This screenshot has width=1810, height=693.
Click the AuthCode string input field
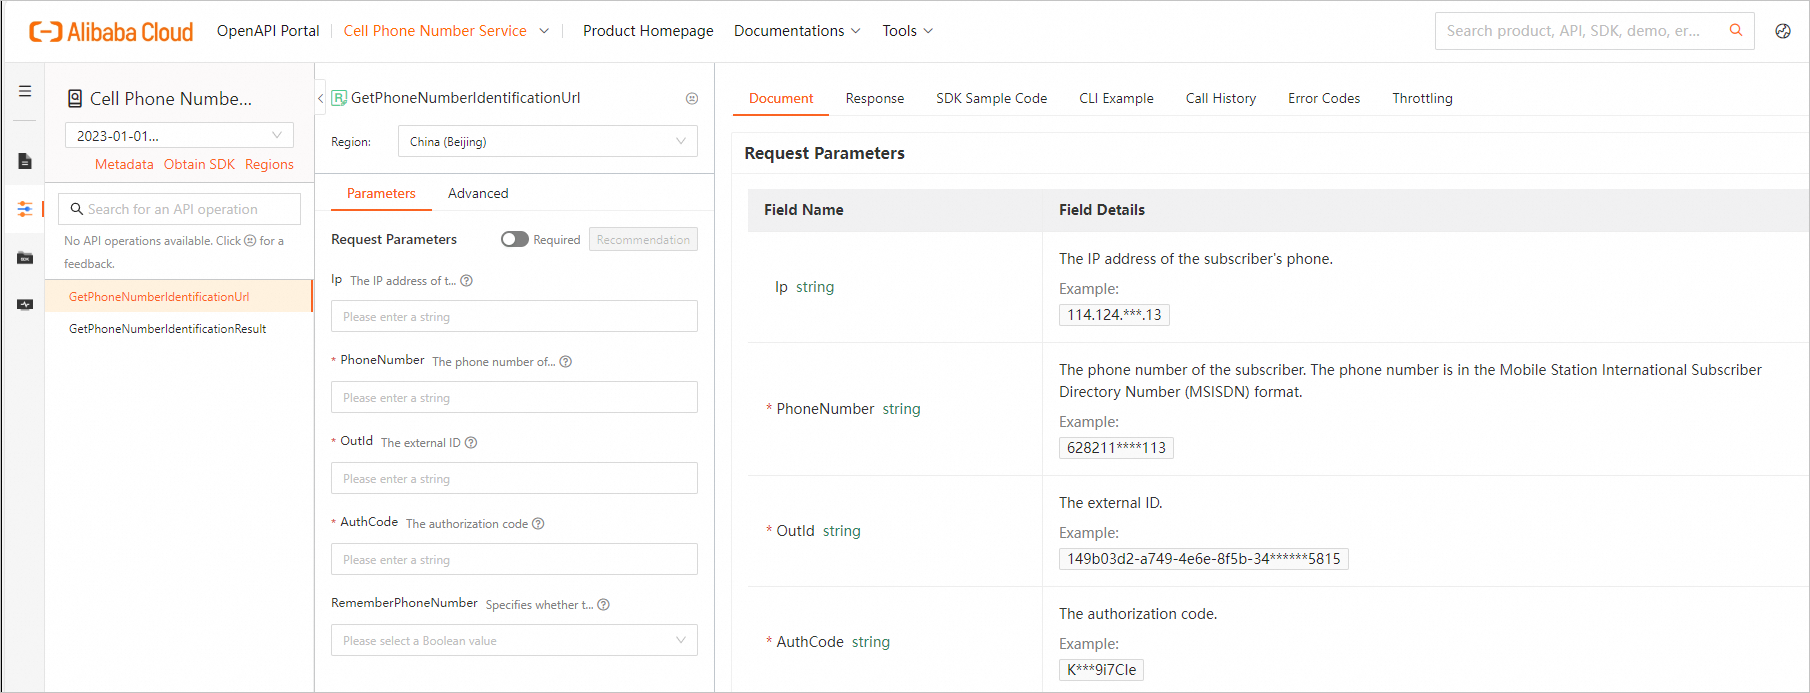[x=514, y=560]
